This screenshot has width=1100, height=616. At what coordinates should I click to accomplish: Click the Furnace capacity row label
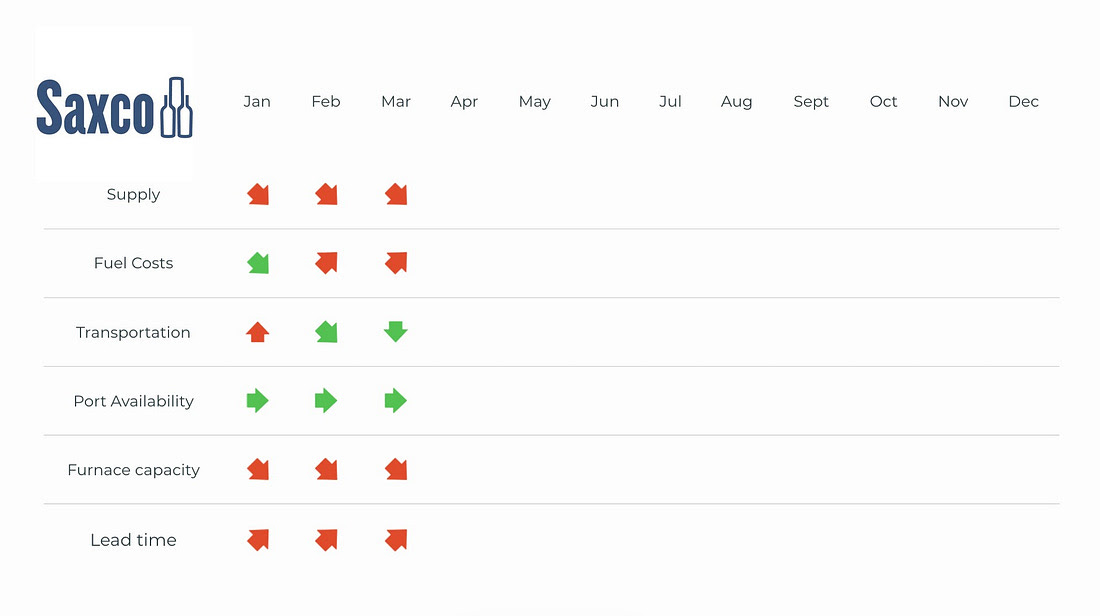click(x=133, y=470)
